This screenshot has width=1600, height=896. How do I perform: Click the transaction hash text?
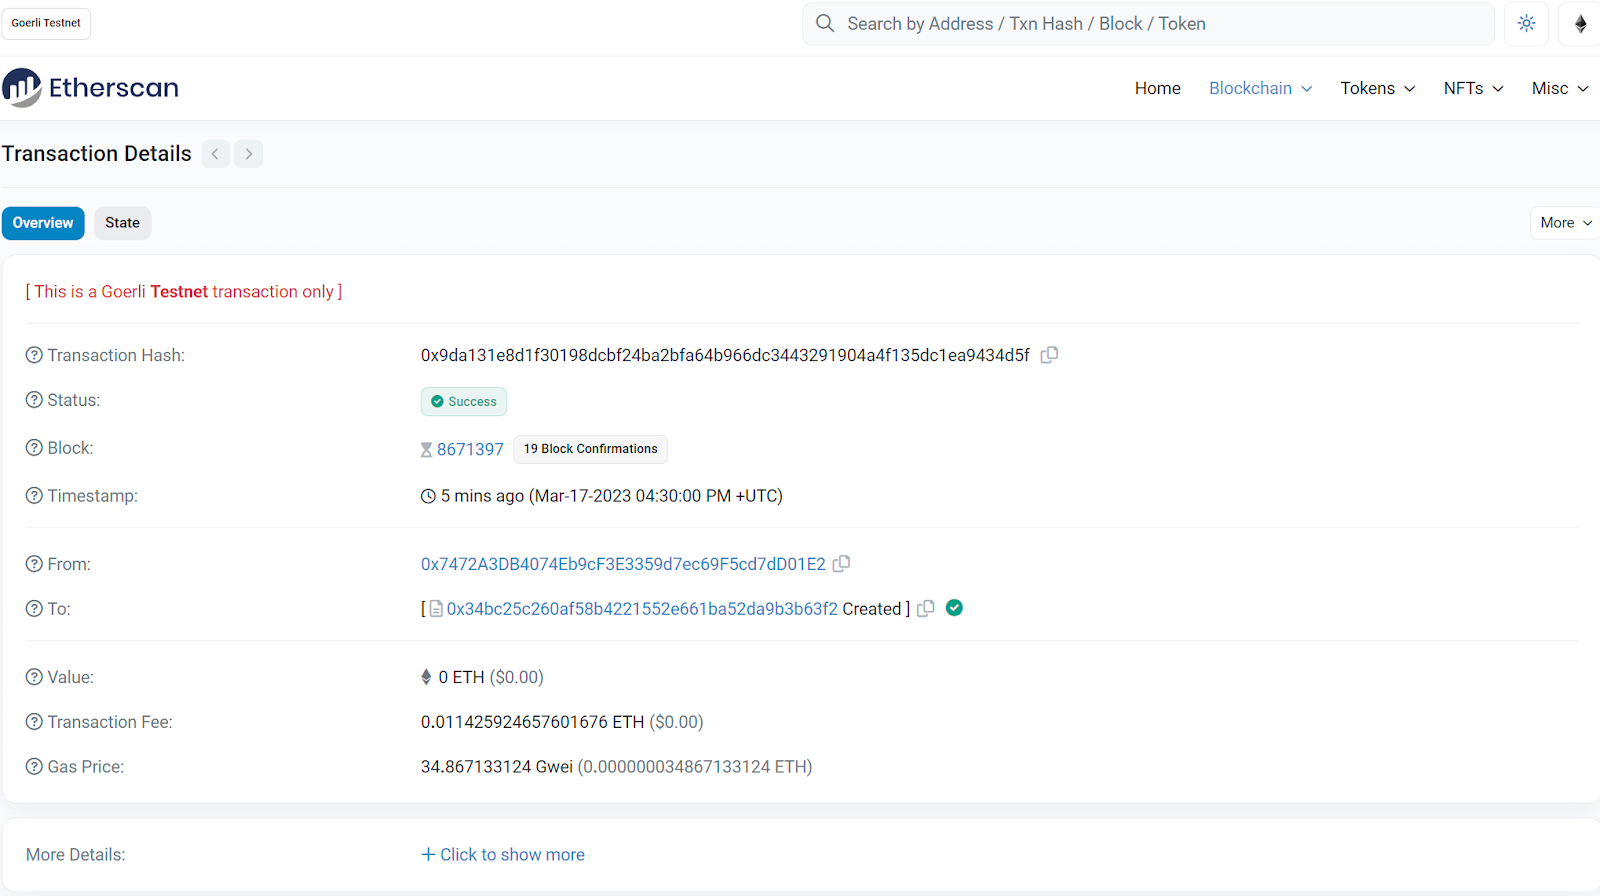point(725,355)
